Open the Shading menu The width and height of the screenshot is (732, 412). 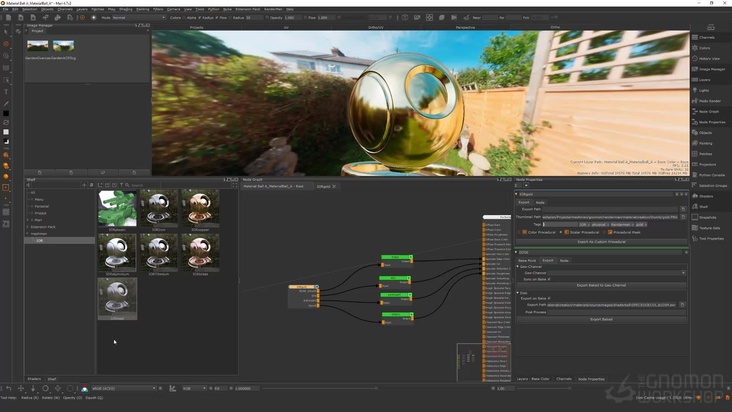pyautogui.click(x=126, y=9)
